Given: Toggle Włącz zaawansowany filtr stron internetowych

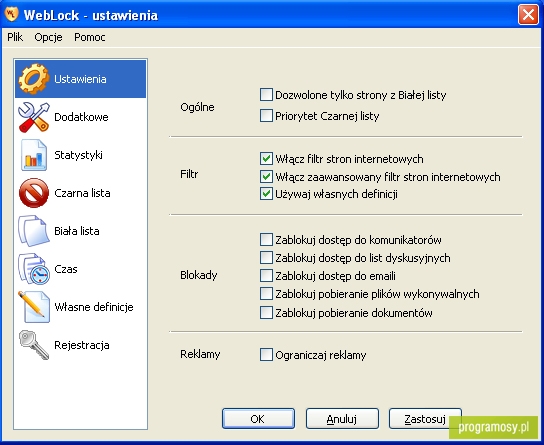Looking at the screenshot, I should tap(266, 177).
